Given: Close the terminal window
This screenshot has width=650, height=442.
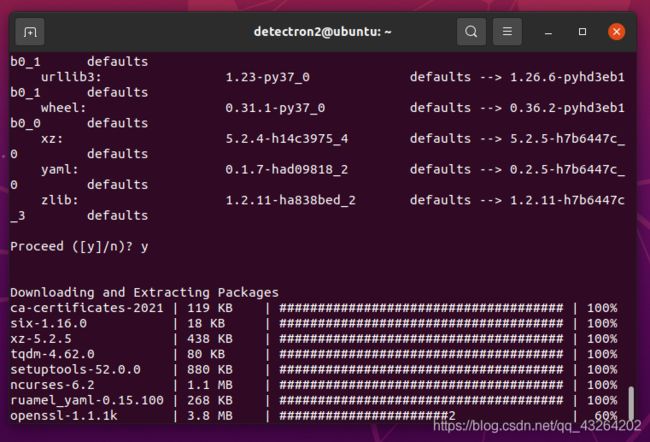Looking at the screenshot, I should (616, 32).
